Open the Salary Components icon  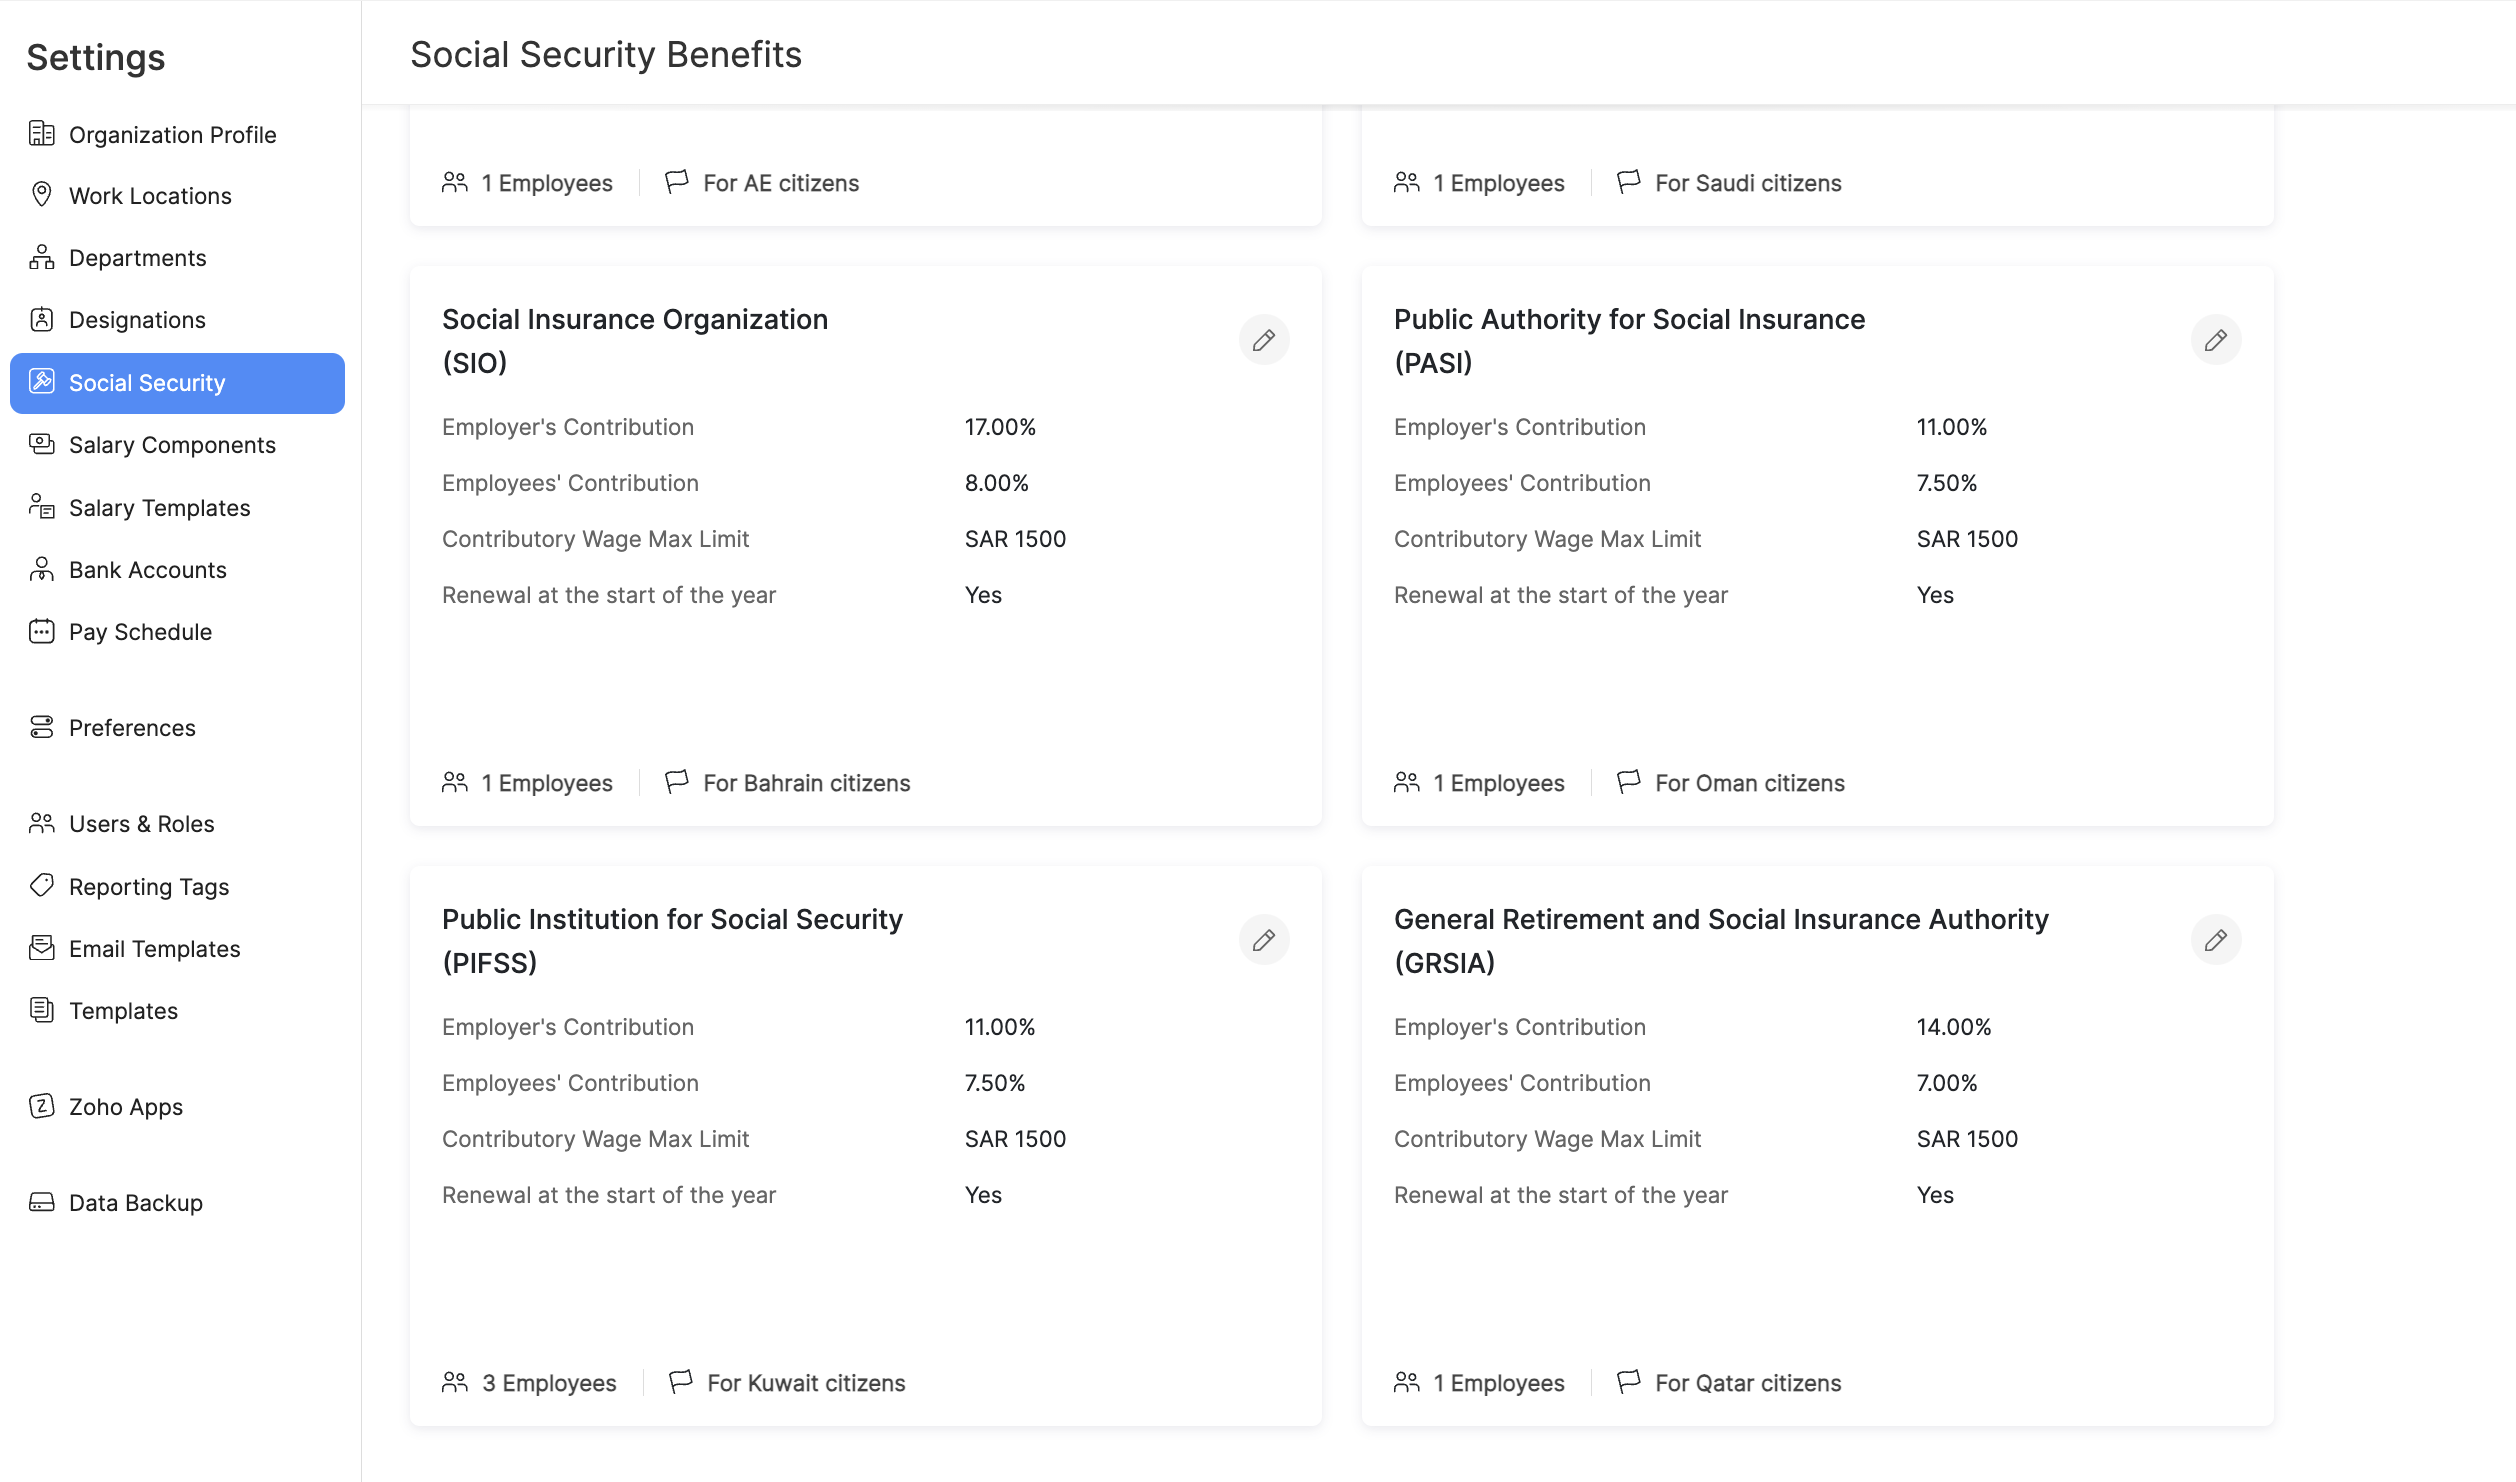[x=41, y=444]
